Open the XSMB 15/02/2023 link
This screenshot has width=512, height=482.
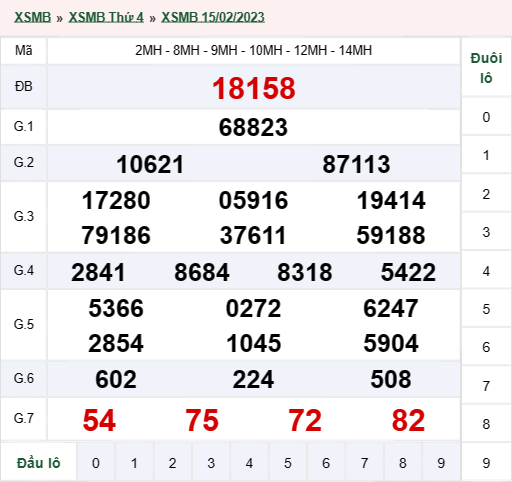213,17
